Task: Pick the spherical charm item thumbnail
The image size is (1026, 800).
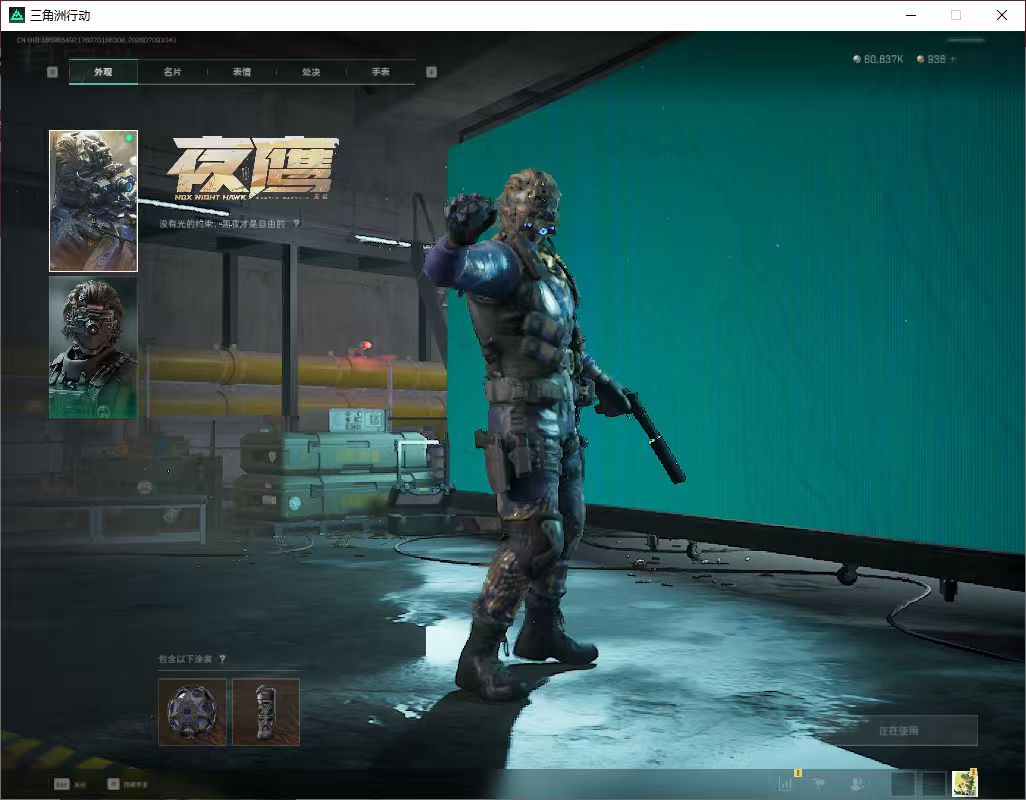Action: 192,712
